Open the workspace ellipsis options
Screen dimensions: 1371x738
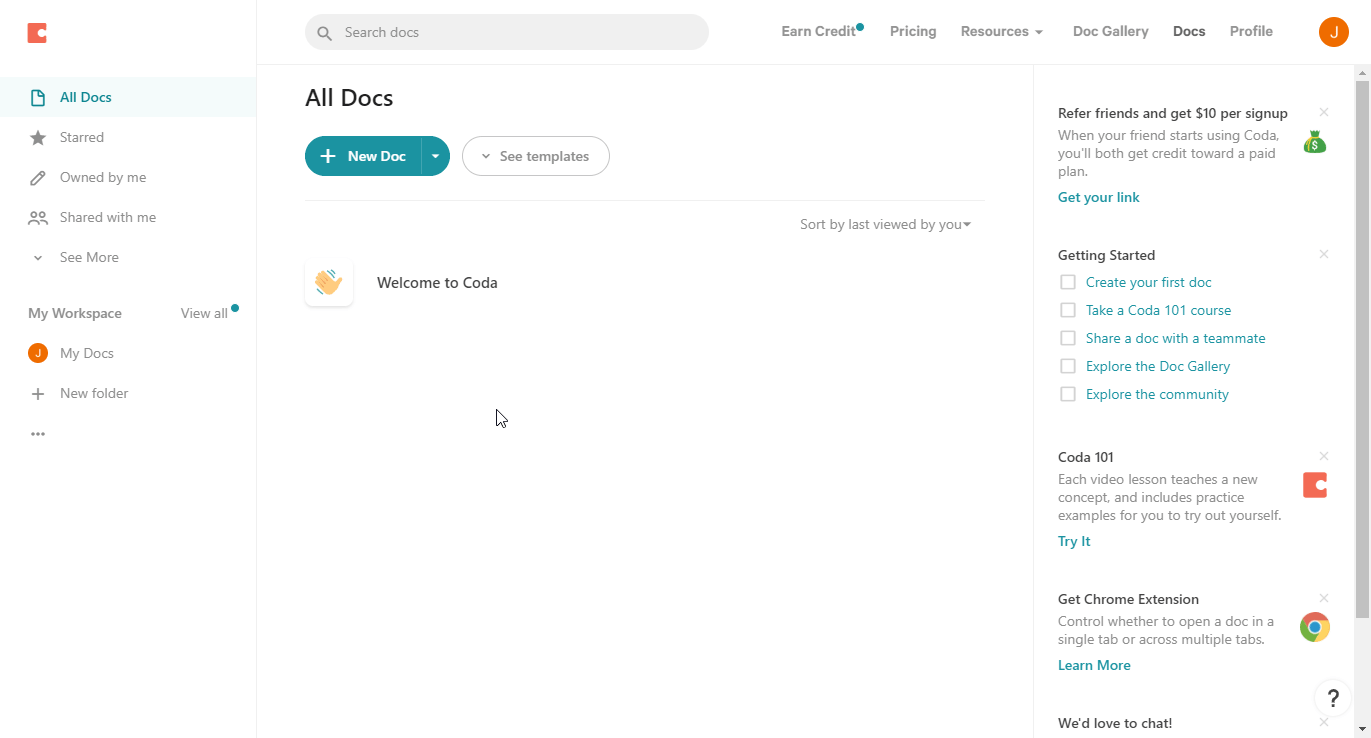tap(38, 433)
